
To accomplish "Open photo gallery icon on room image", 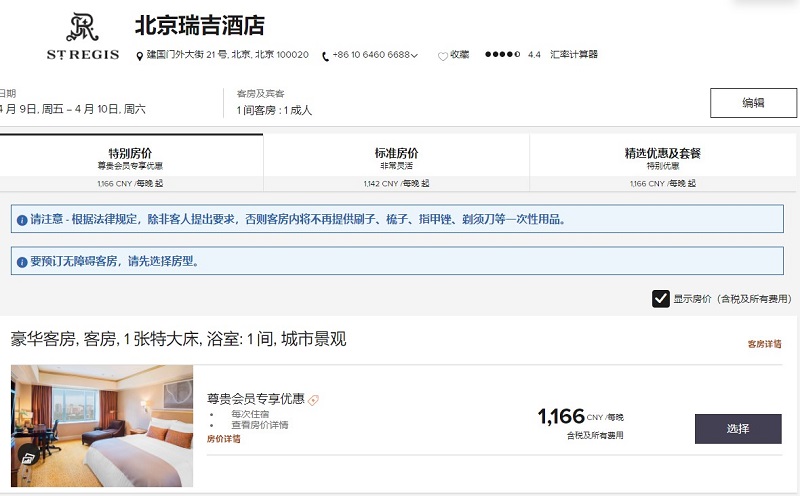I will tap(28, 456).
